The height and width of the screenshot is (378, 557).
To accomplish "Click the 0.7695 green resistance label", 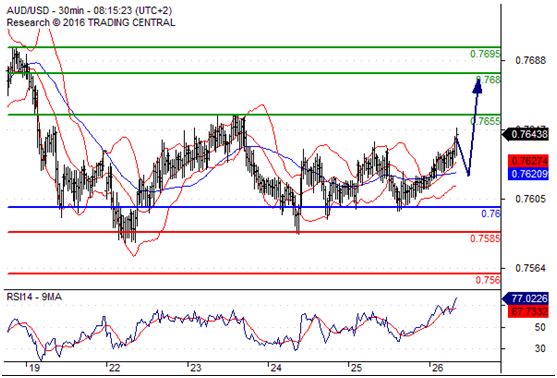I will (485, 54).
